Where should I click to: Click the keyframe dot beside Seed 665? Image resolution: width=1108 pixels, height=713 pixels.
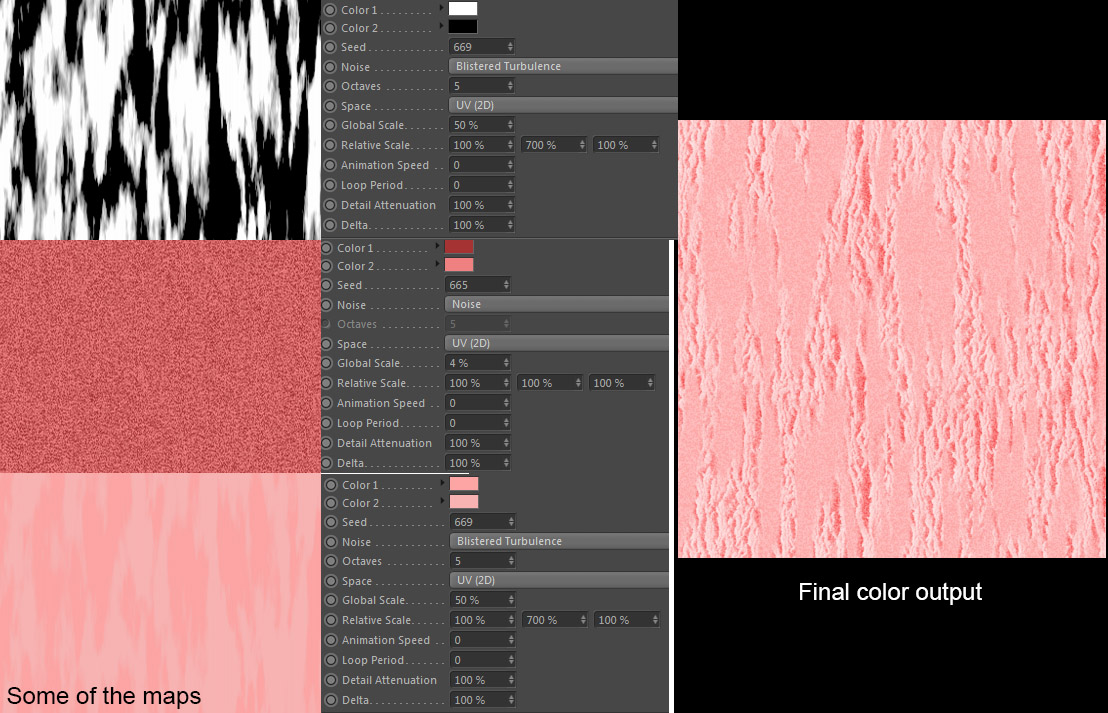326,285
